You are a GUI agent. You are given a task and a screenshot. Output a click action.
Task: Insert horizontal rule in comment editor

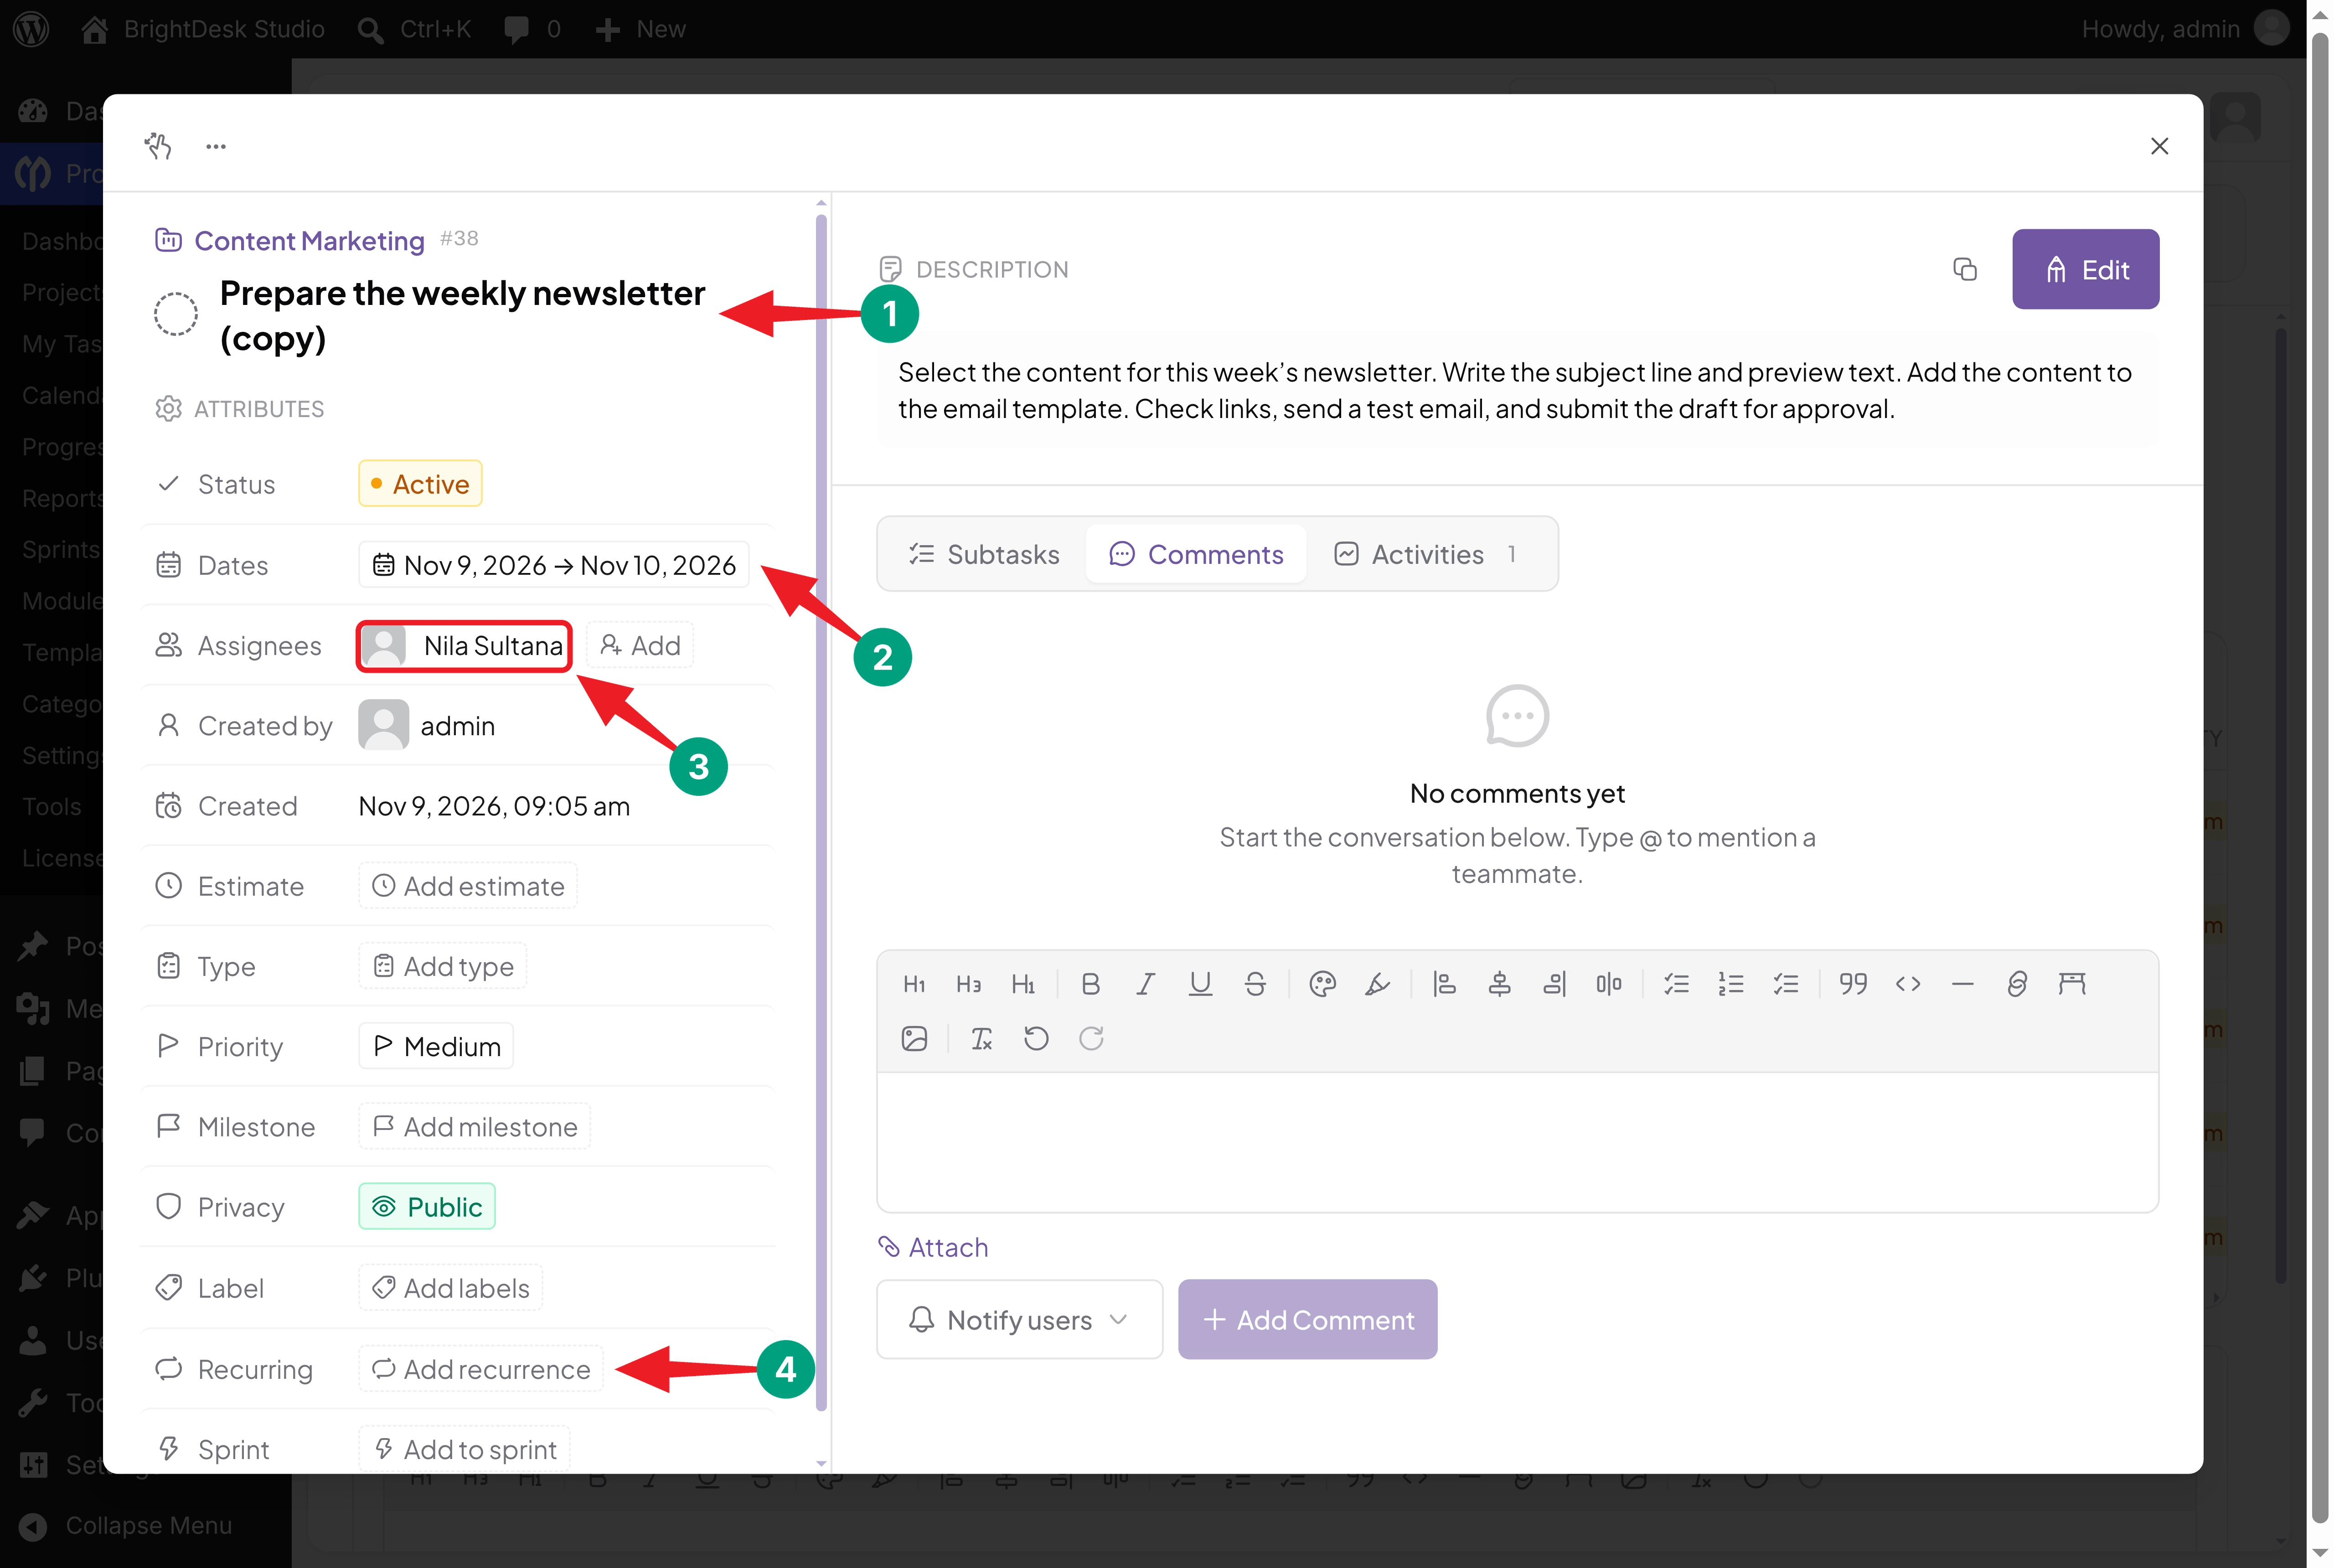pos(1962,984)
